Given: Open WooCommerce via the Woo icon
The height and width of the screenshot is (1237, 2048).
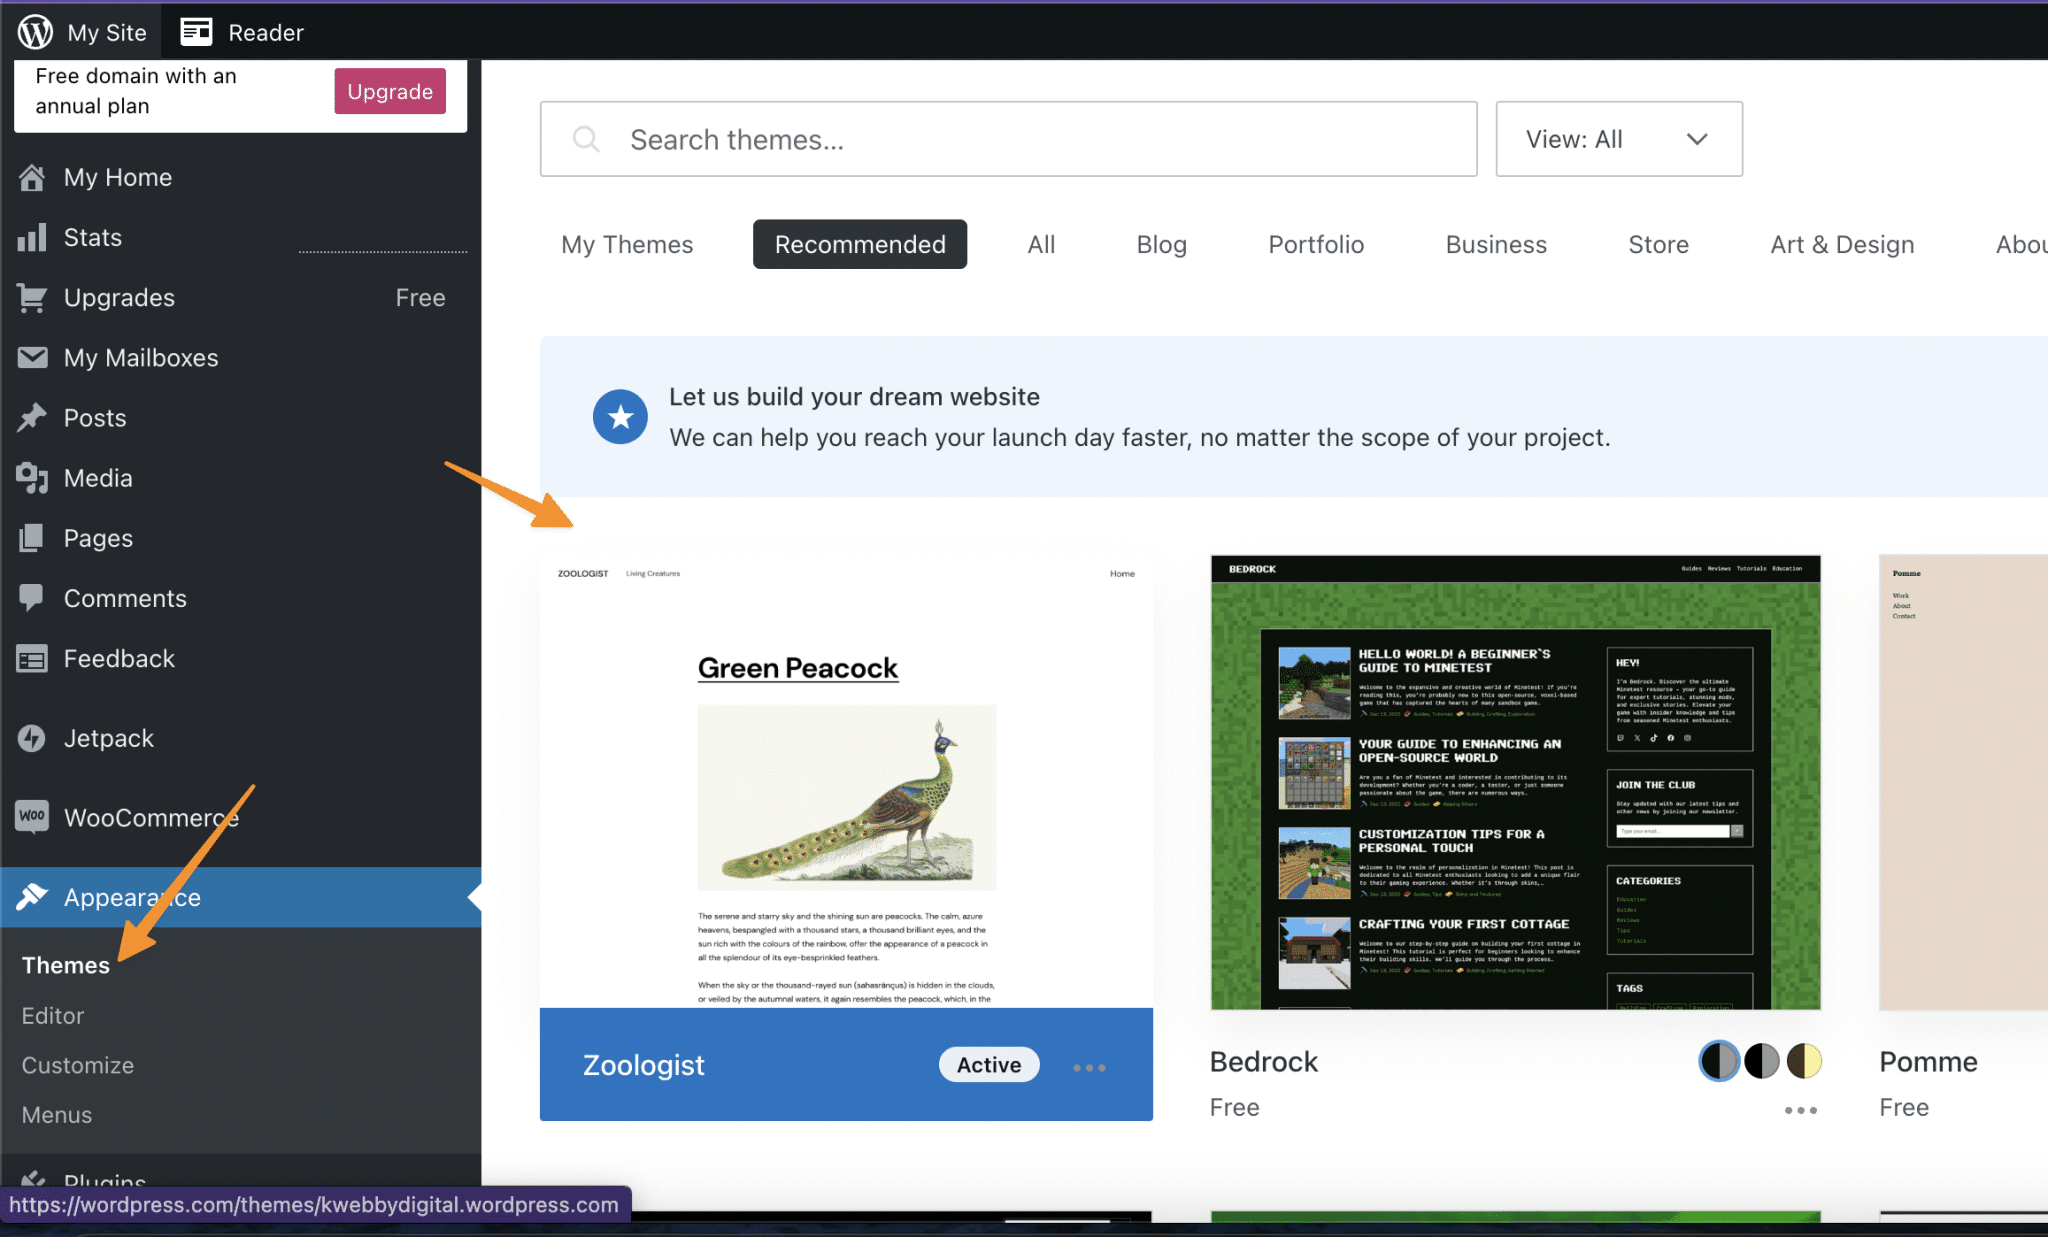Looking at the screenshot, I should [32, 817].
